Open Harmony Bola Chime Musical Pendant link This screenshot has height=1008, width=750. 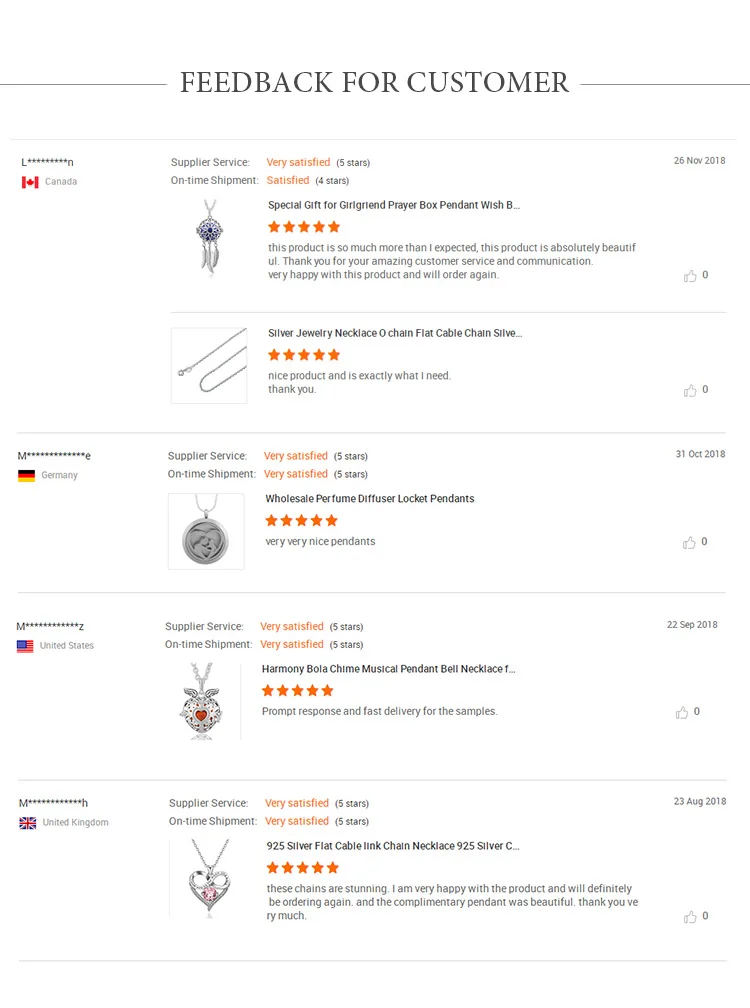[x=389, y=669]
